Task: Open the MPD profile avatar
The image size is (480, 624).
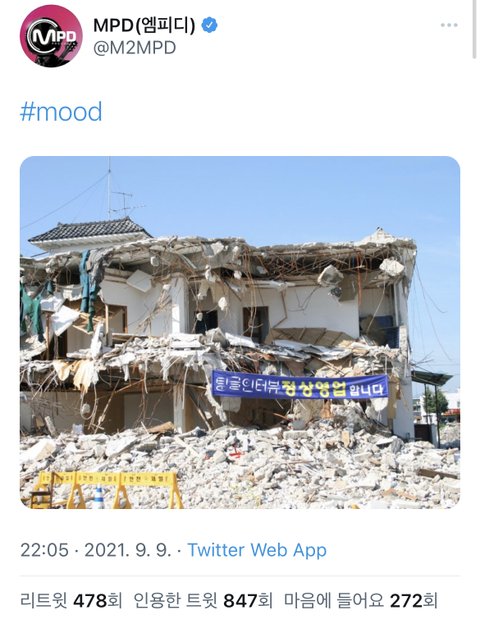Action: coord(51,36)
